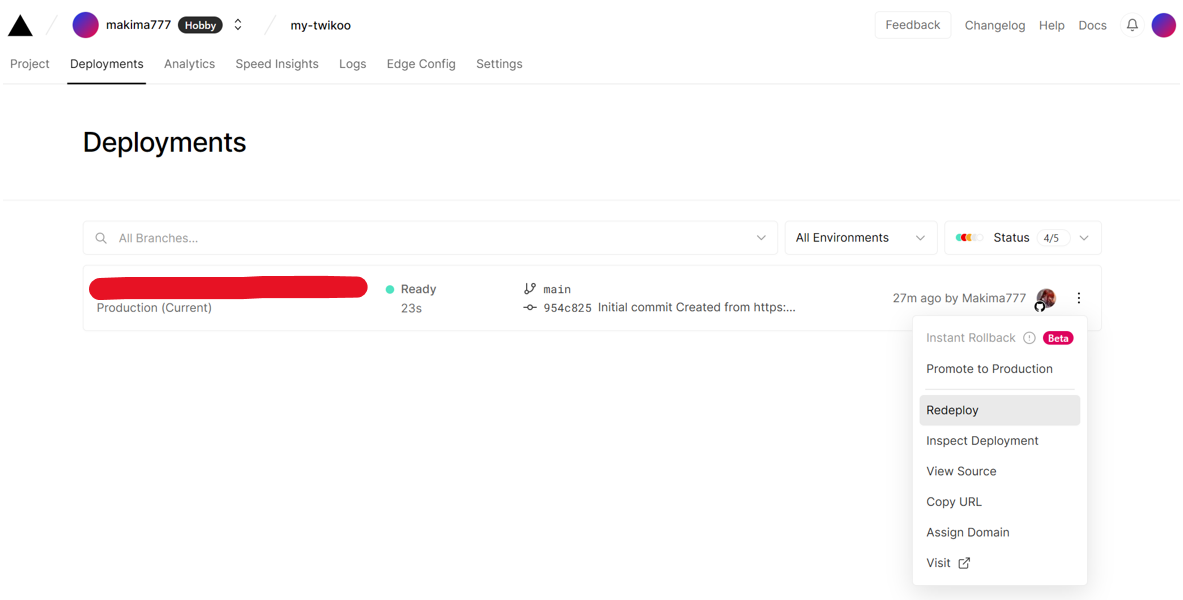Select Visit in the context menu
Image resolution: width=1183 pixels, height=600 pixels.
(x=1000, y=563)
